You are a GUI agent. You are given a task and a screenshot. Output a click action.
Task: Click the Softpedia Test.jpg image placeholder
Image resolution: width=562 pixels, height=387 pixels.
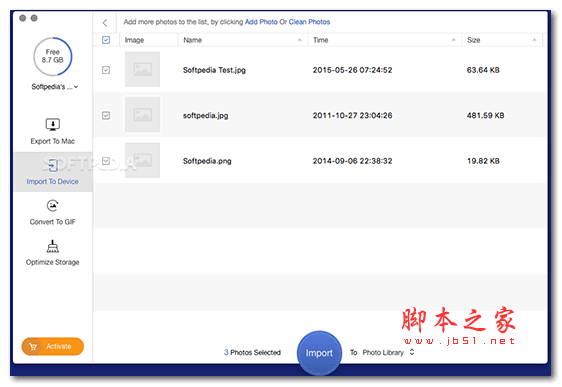pos(142,69)
